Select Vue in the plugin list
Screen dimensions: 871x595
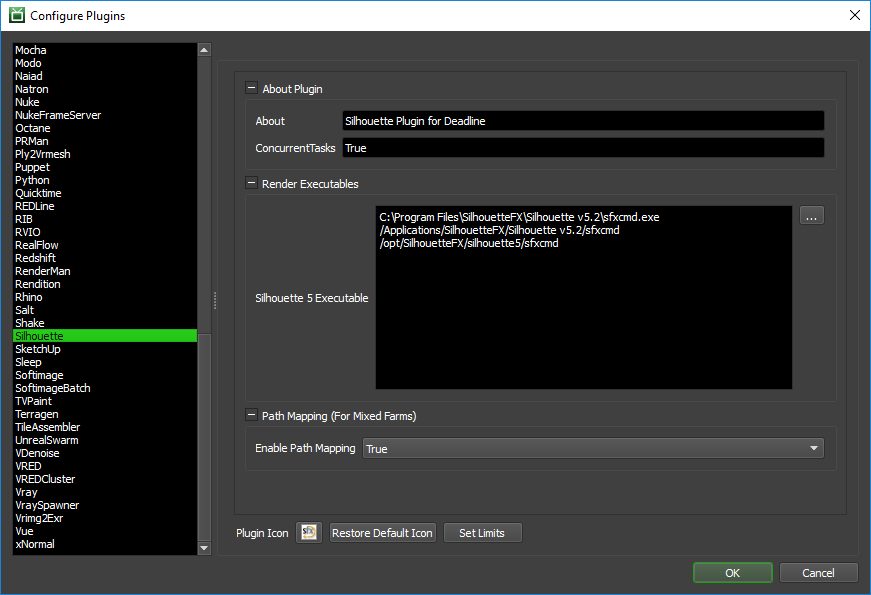[105, 531]
